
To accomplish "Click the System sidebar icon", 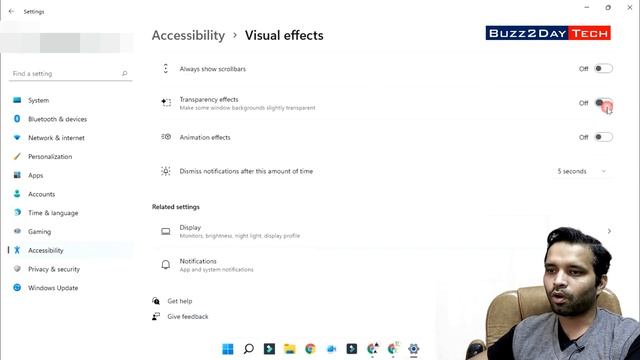I will 17,100.
